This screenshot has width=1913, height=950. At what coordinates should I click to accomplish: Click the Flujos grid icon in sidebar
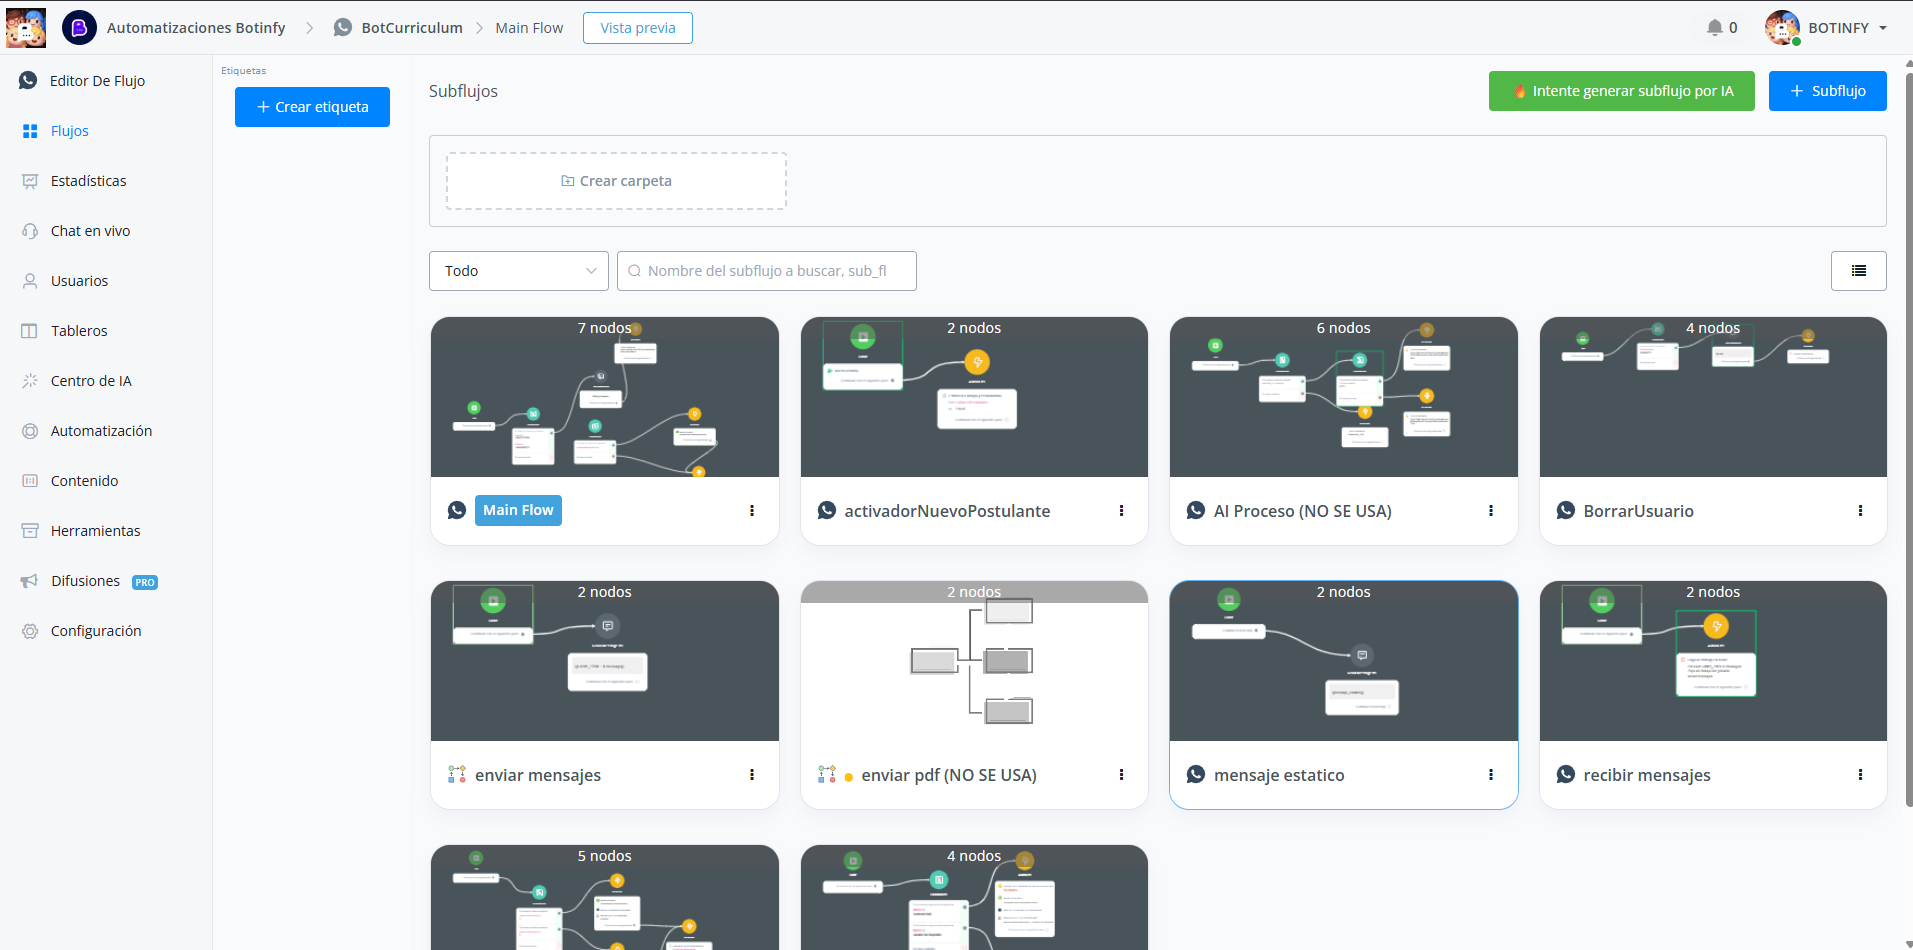point(30,131)
